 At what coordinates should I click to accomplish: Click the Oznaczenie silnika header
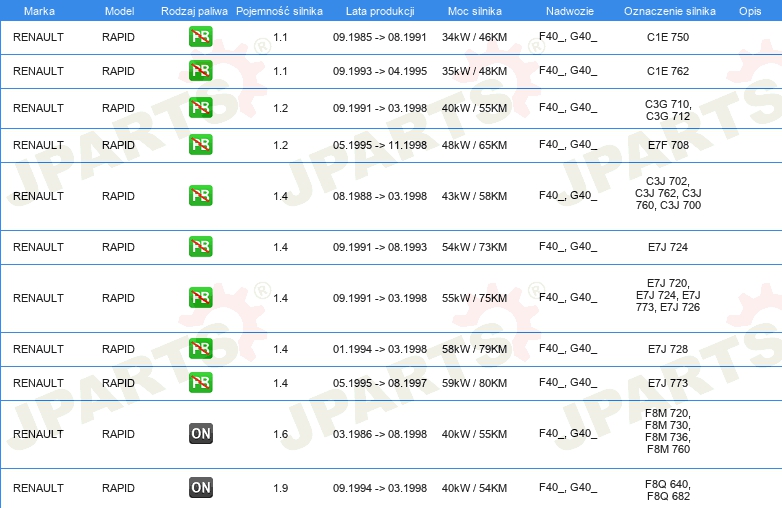[669, 11]
